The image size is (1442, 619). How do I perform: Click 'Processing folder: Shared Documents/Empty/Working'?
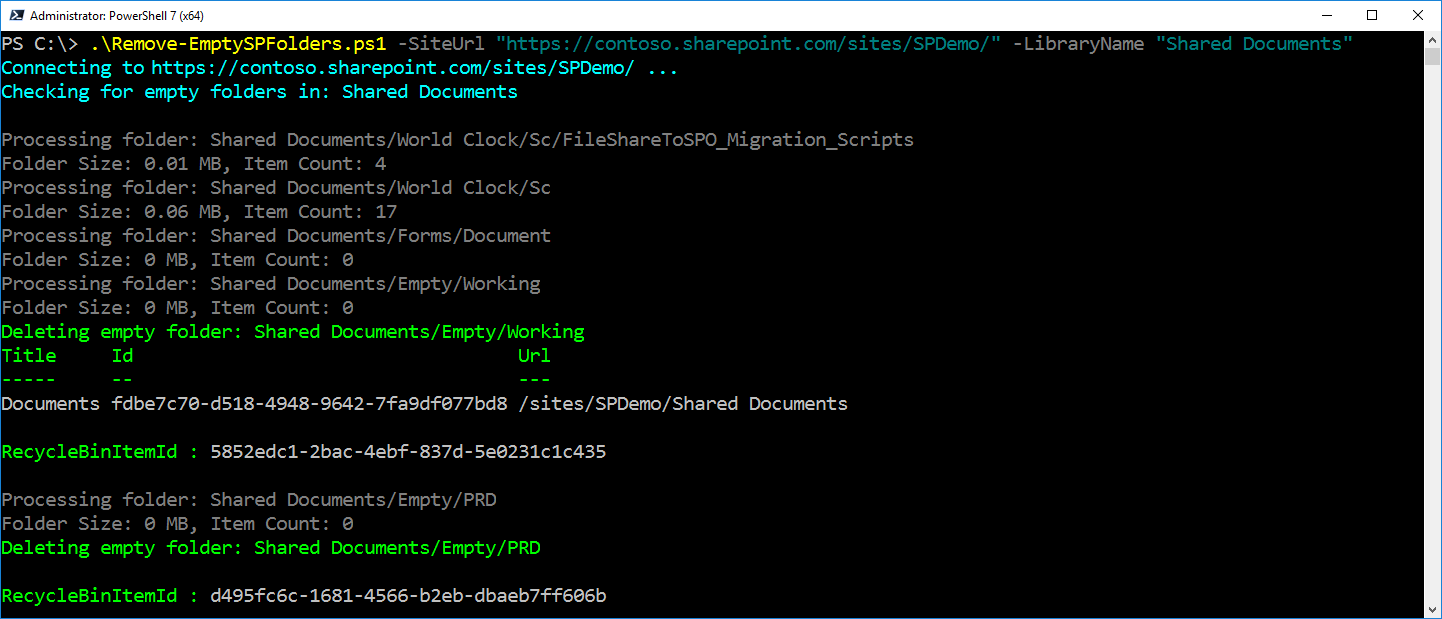click(271, 284)
